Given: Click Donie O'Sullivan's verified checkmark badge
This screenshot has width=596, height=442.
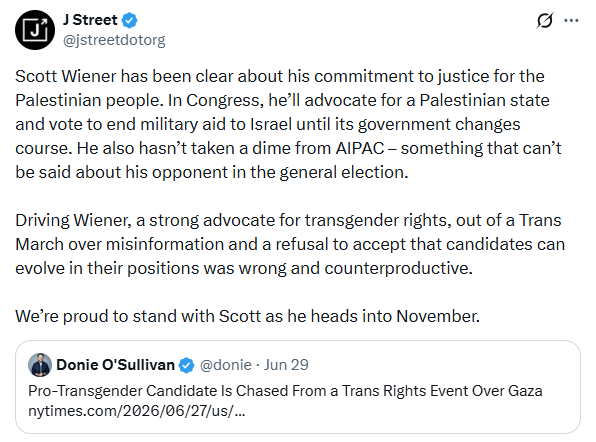Looking at the screenshot, I should [x=186, y=365].
